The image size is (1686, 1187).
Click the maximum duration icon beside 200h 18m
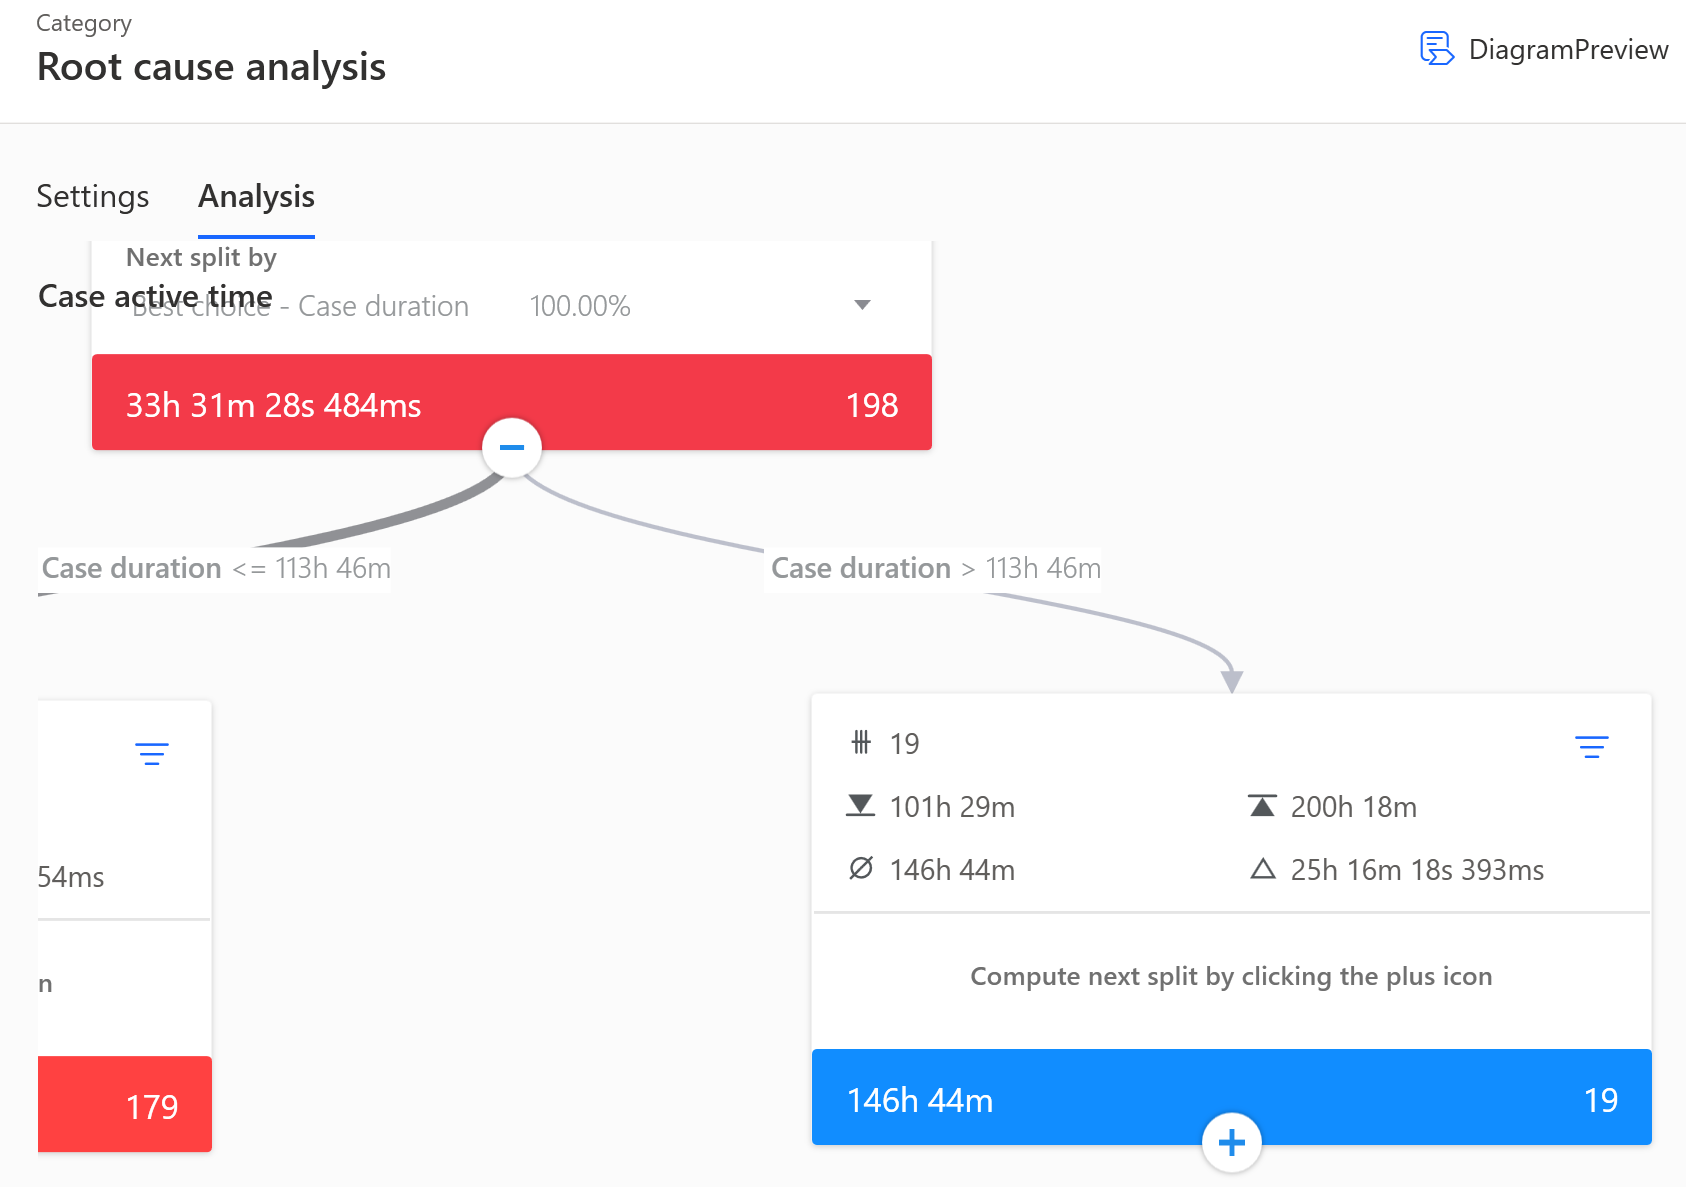coord(1262,806)
